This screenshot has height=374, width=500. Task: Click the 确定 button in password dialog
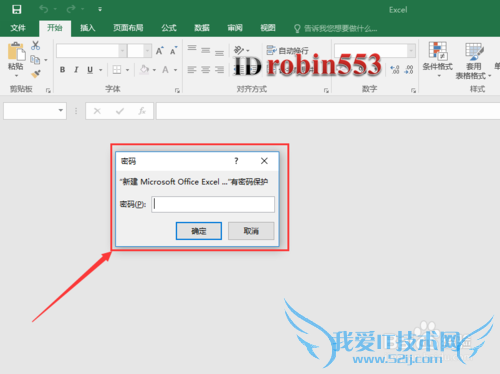coord(199,231)
